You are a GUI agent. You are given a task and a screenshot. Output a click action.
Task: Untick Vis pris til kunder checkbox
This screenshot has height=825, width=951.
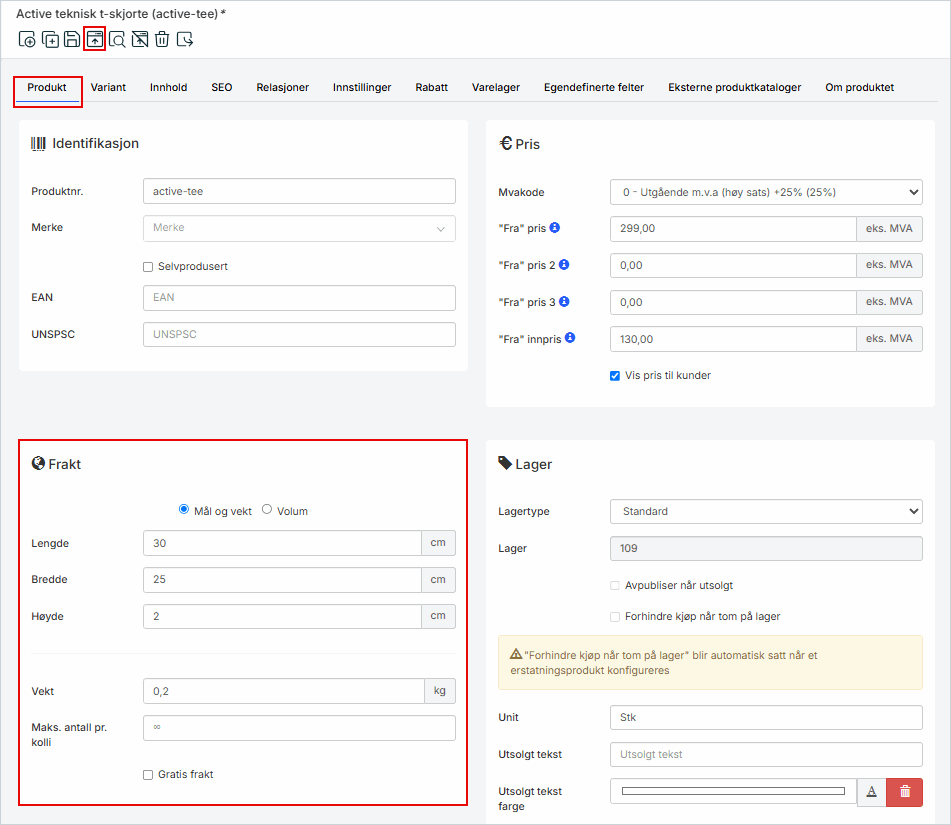pyautogui.click(x=615, y=376)
